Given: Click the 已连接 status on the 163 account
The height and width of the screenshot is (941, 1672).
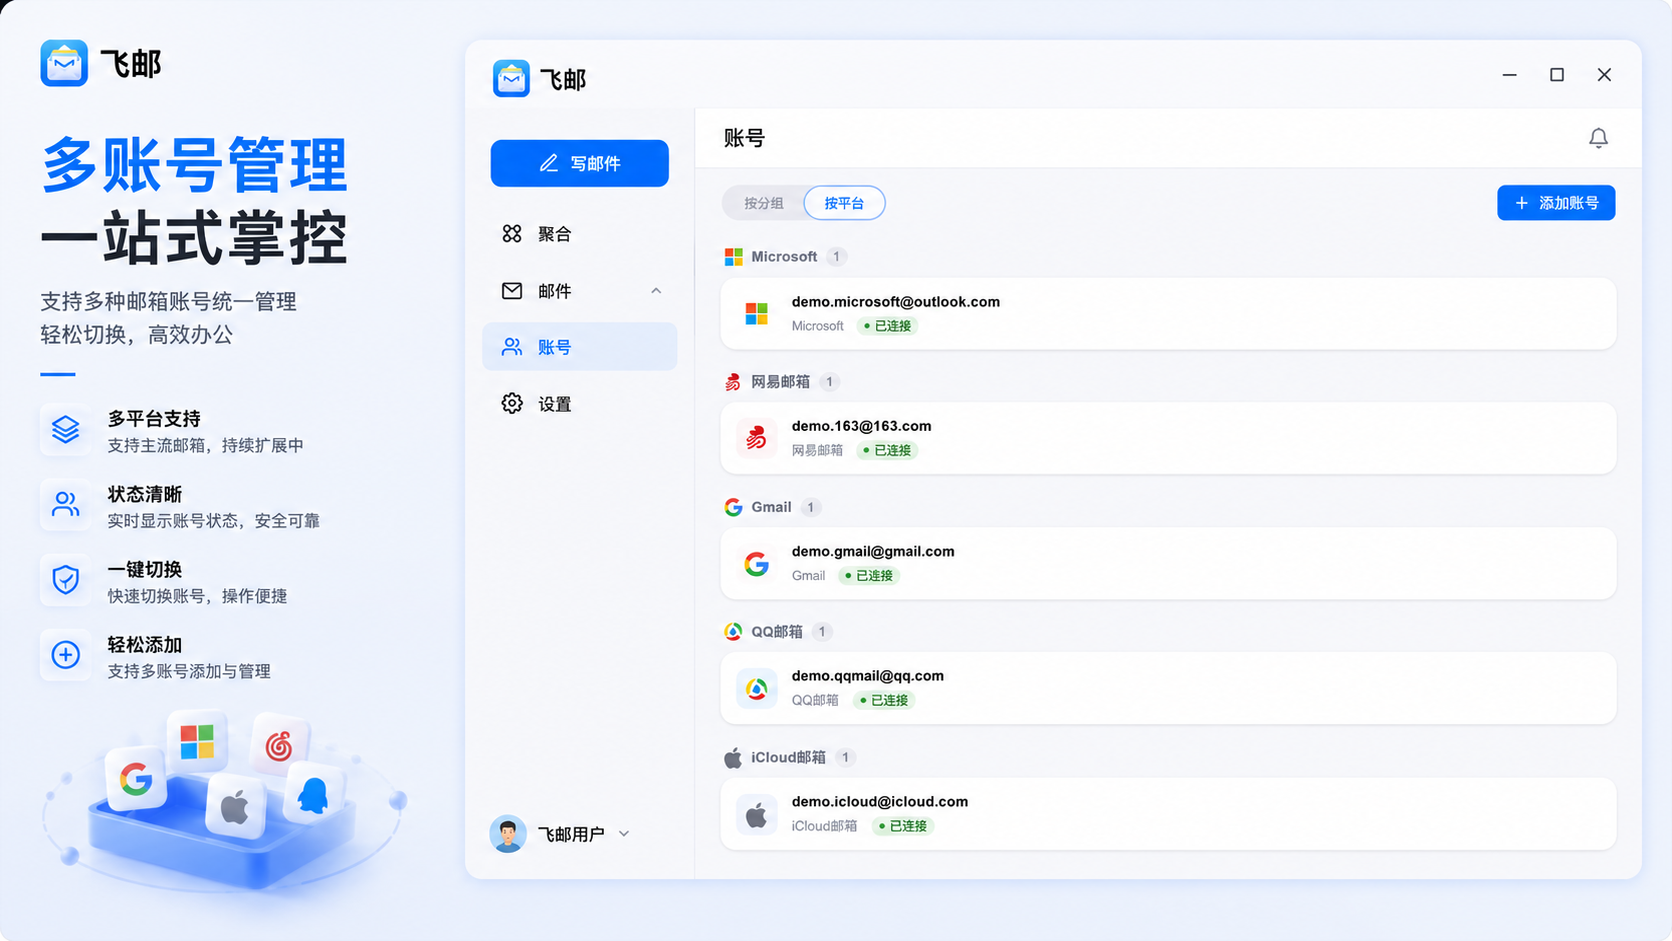Looking at the screenshot, I should click(x=888, y=450).
